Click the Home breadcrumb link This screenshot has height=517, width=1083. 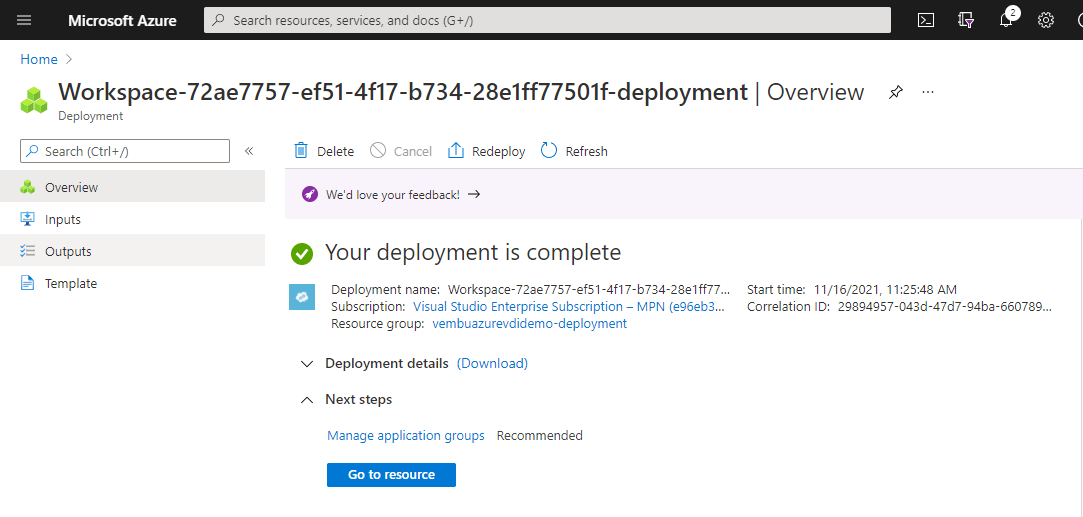39,59
